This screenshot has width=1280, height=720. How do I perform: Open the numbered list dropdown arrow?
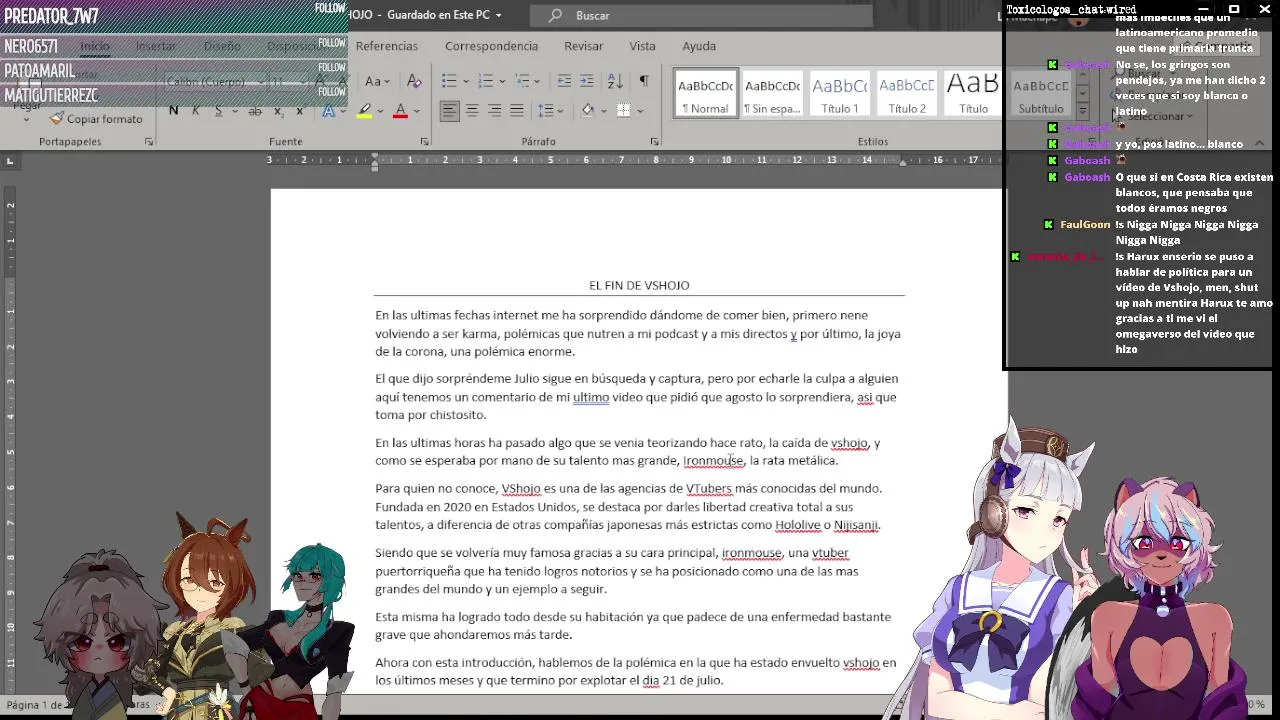pos(500,82)
